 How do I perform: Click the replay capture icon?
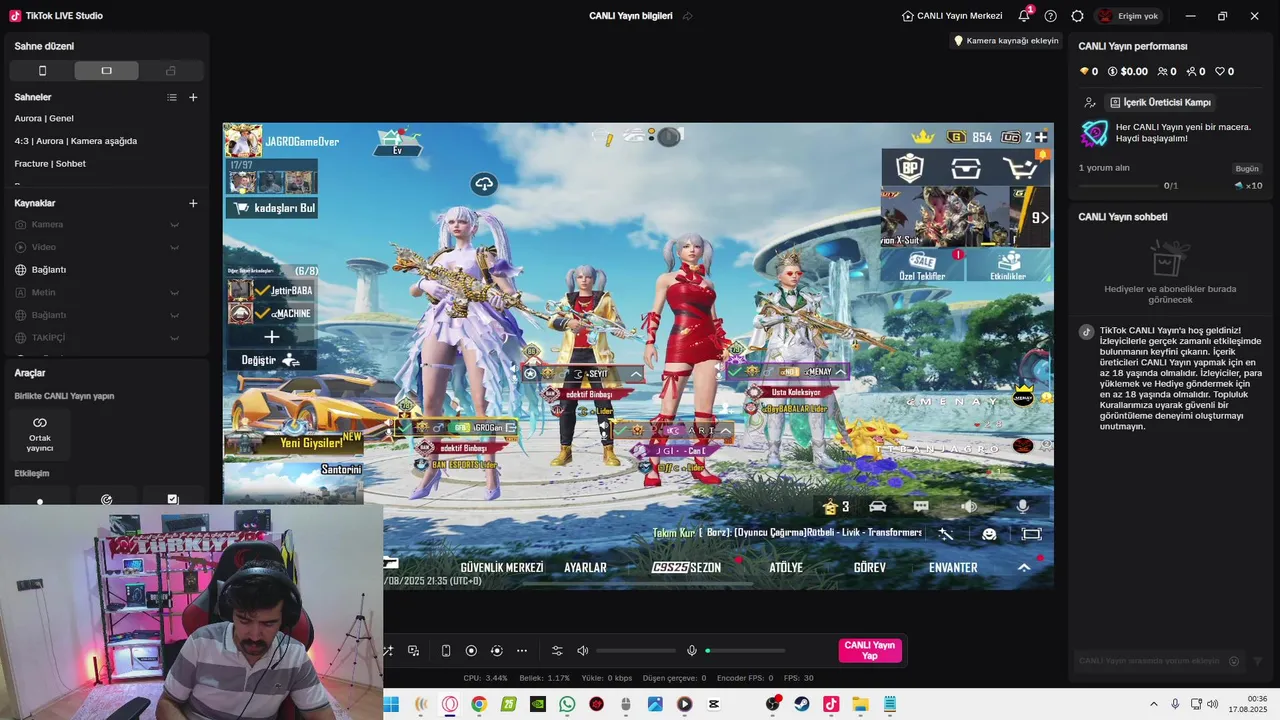point(497,651)
